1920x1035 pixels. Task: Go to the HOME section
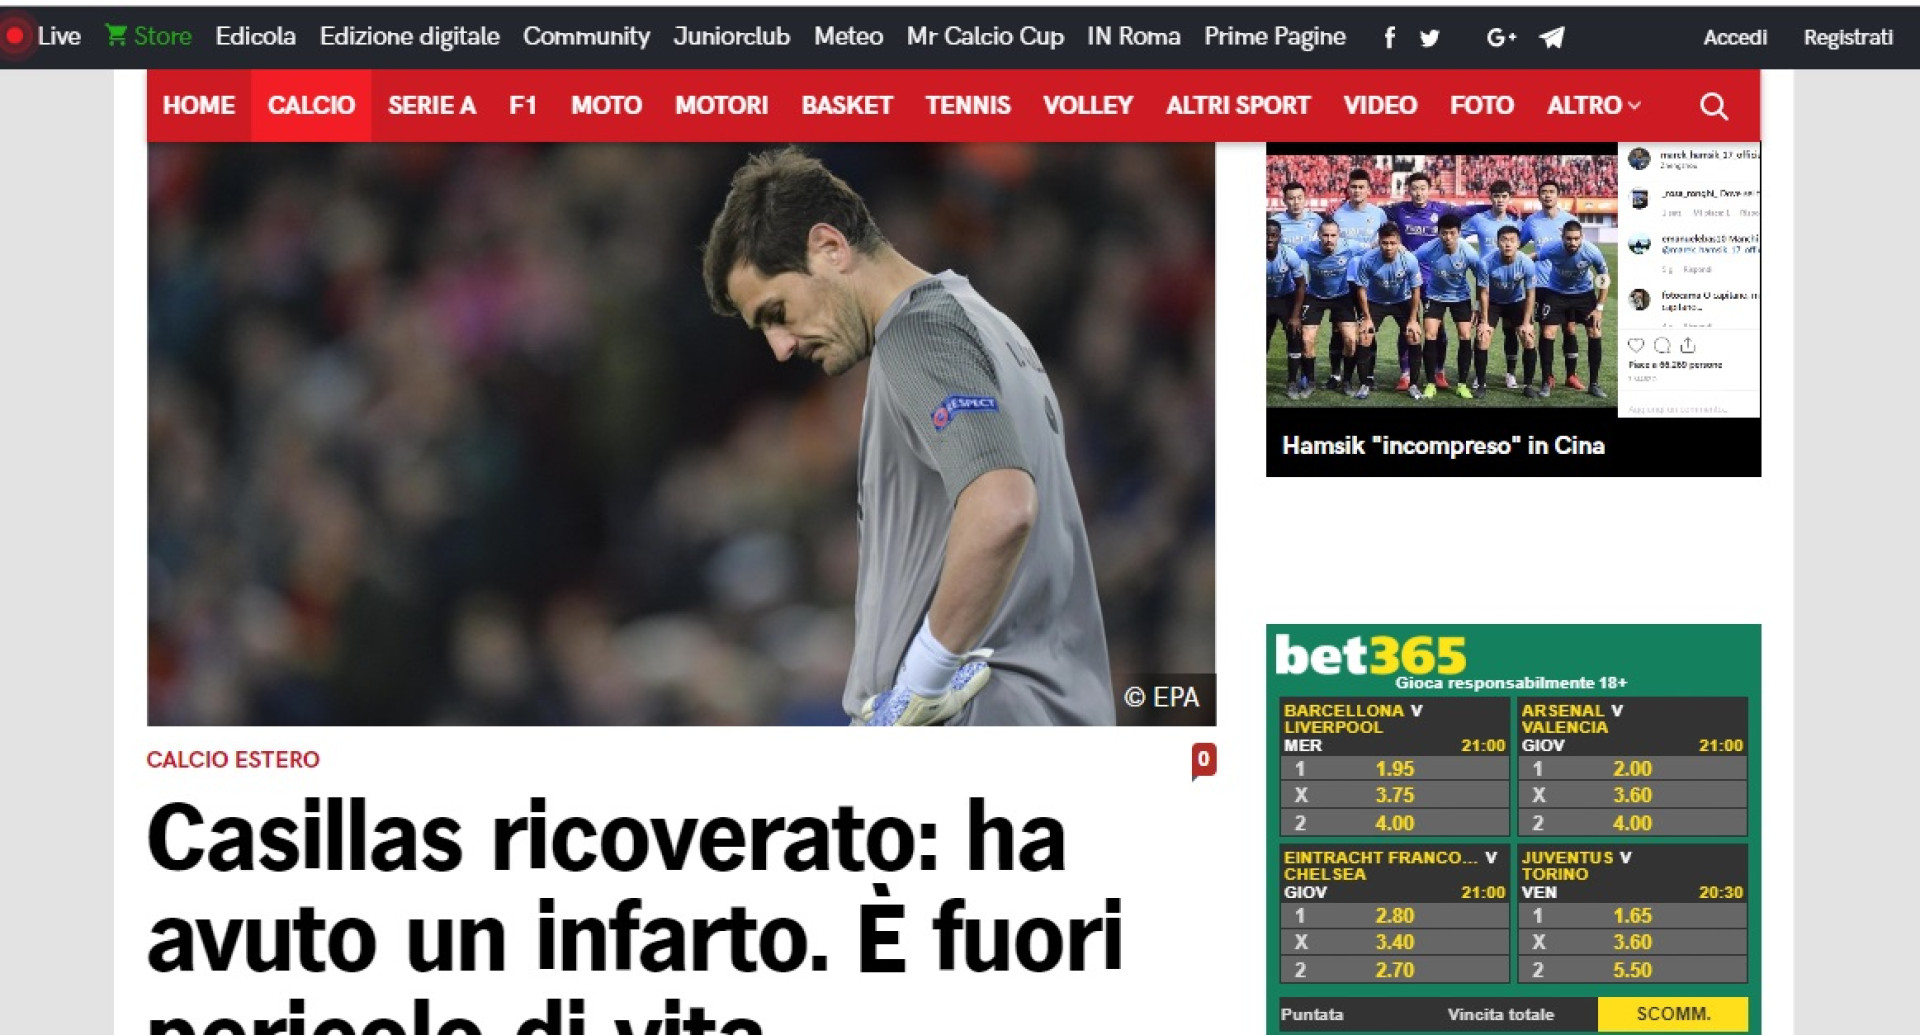pos(198,105)
